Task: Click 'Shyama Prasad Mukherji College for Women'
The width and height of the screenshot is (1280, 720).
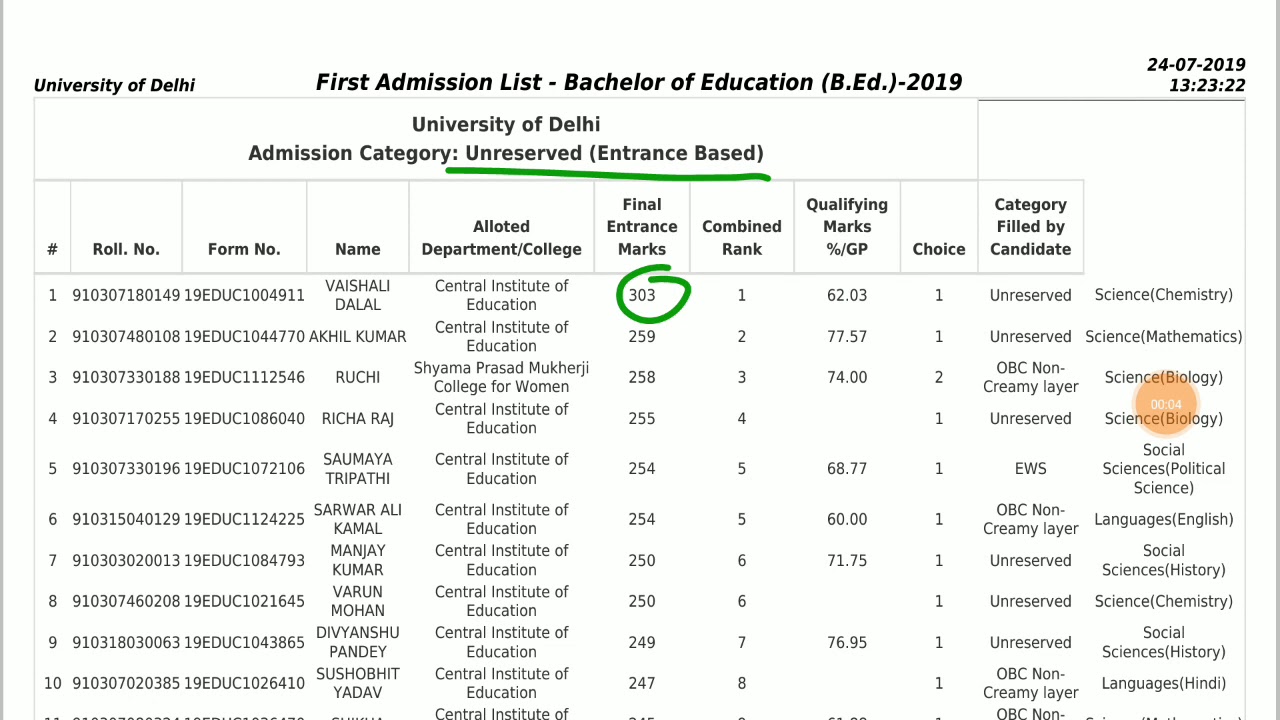Action: (502, 377)
